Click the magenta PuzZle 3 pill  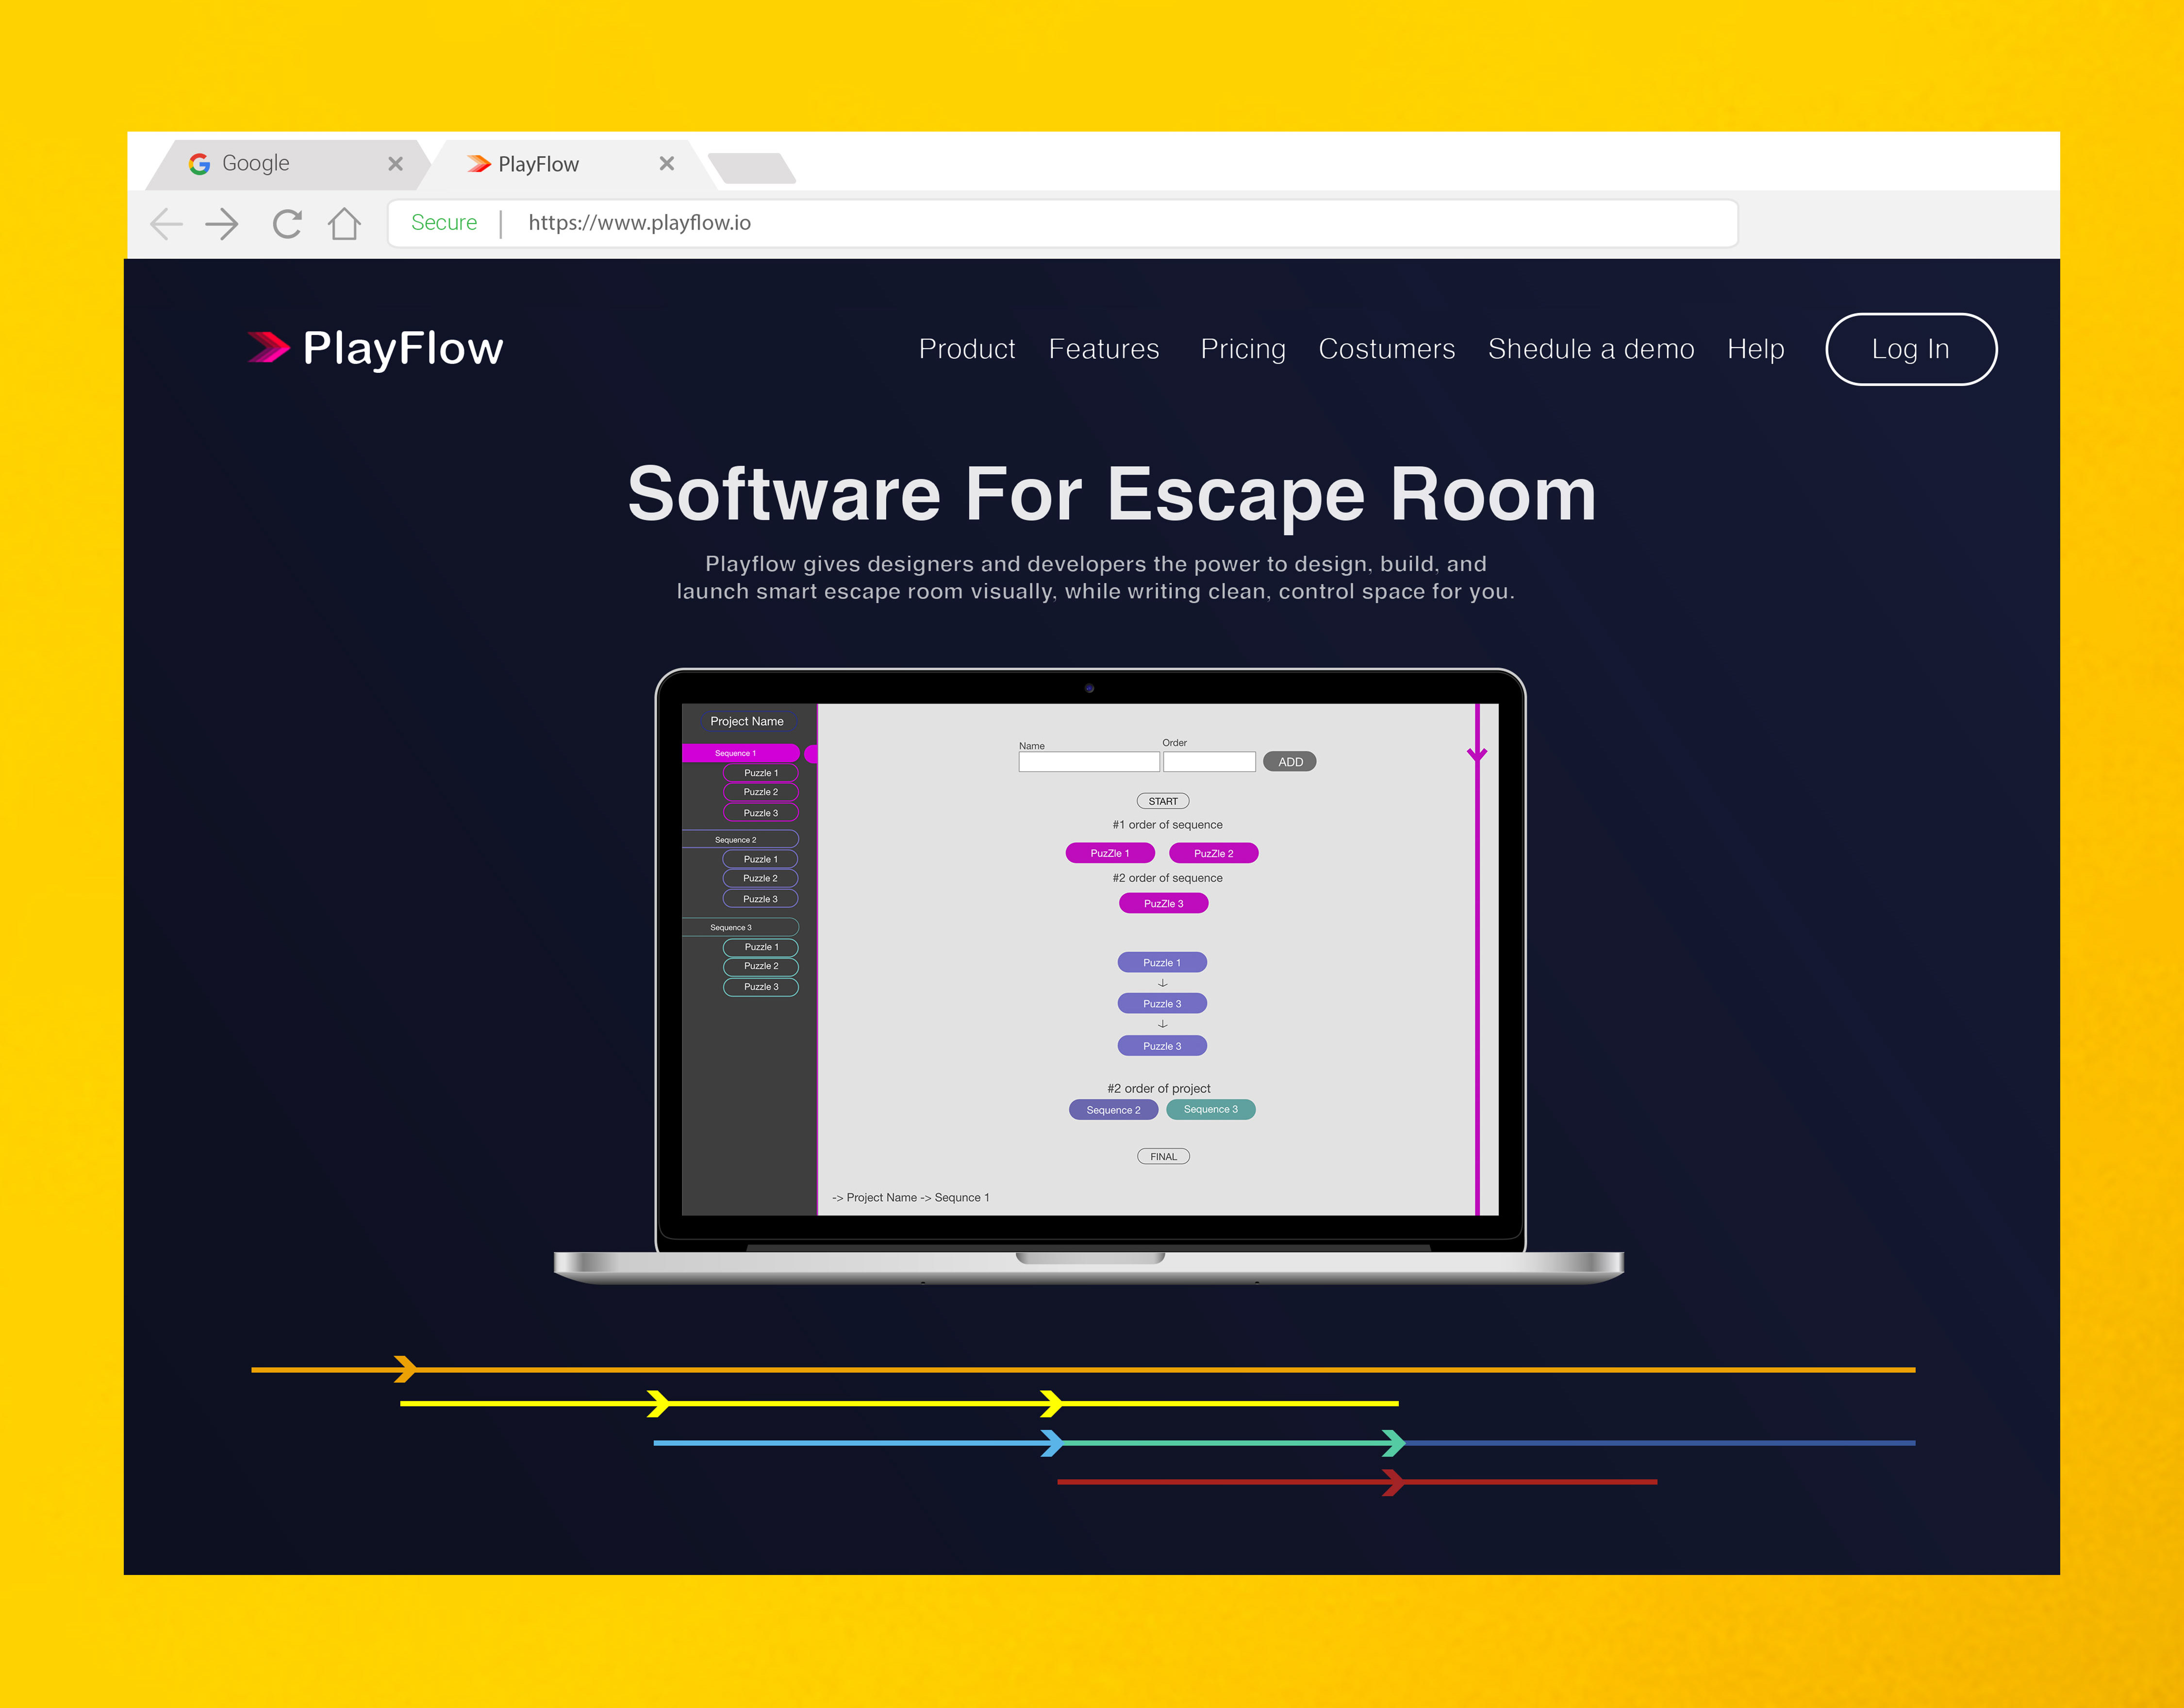[x=1163, y=903]
